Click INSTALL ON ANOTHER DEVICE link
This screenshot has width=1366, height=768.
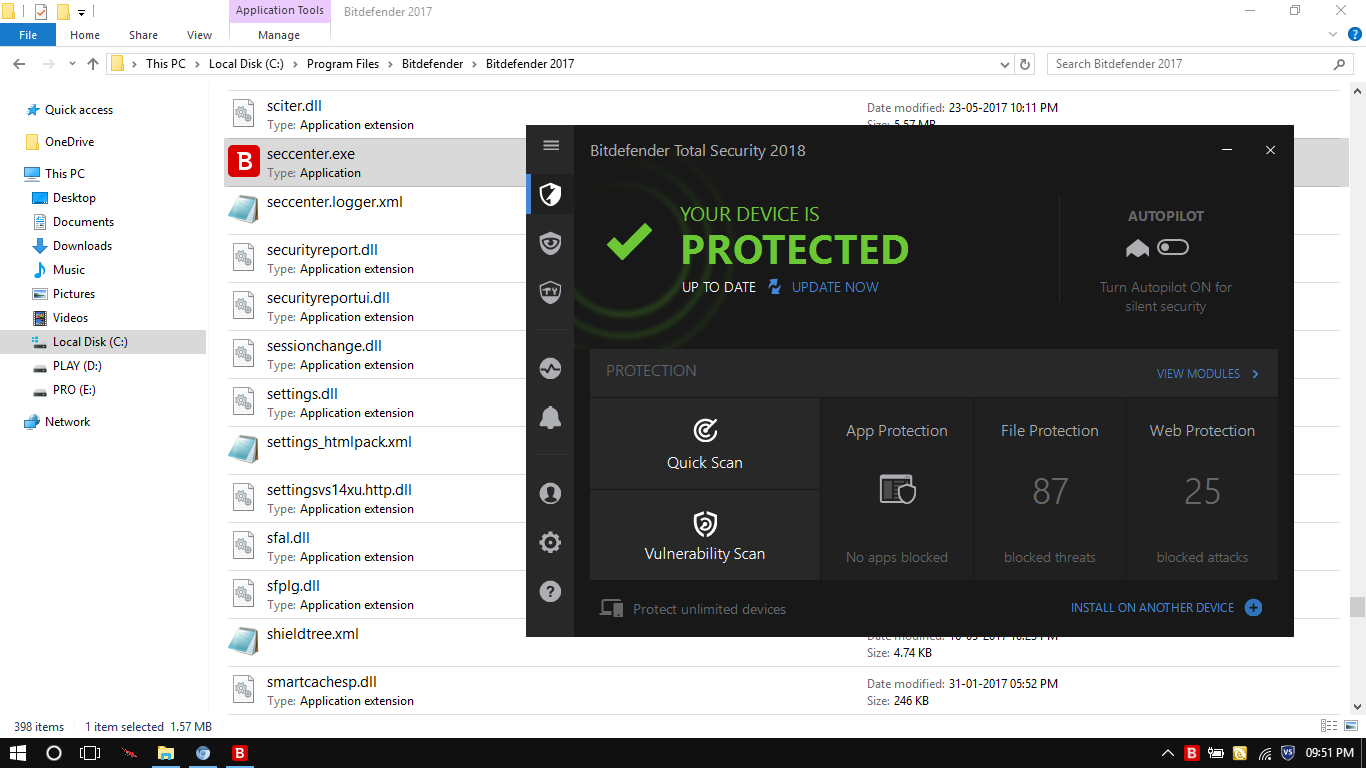[1153, 608]
